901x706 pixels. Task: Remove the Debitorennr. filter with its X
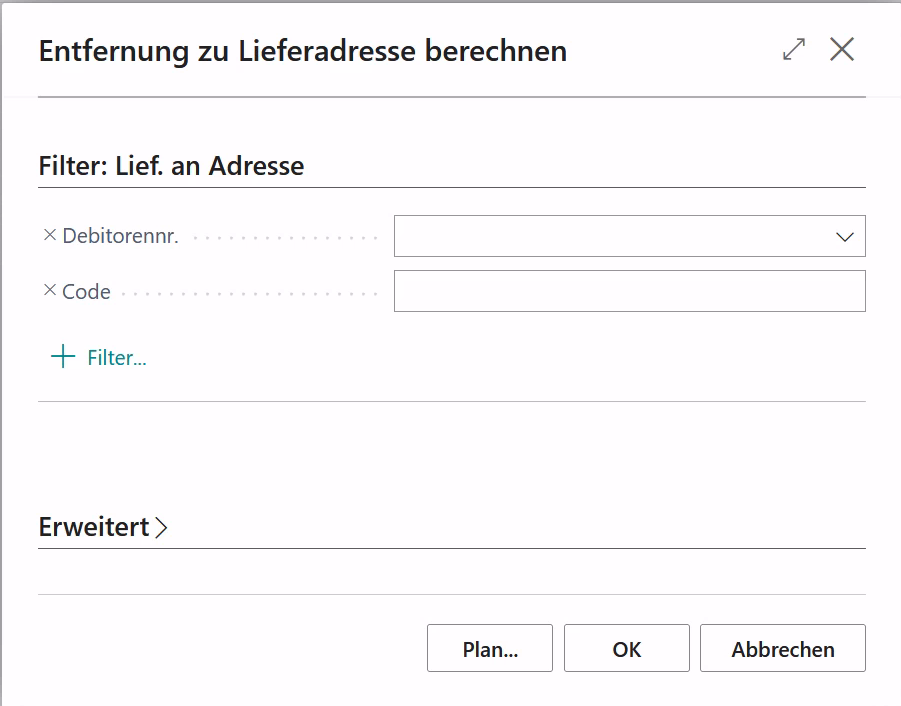(49, 237)
